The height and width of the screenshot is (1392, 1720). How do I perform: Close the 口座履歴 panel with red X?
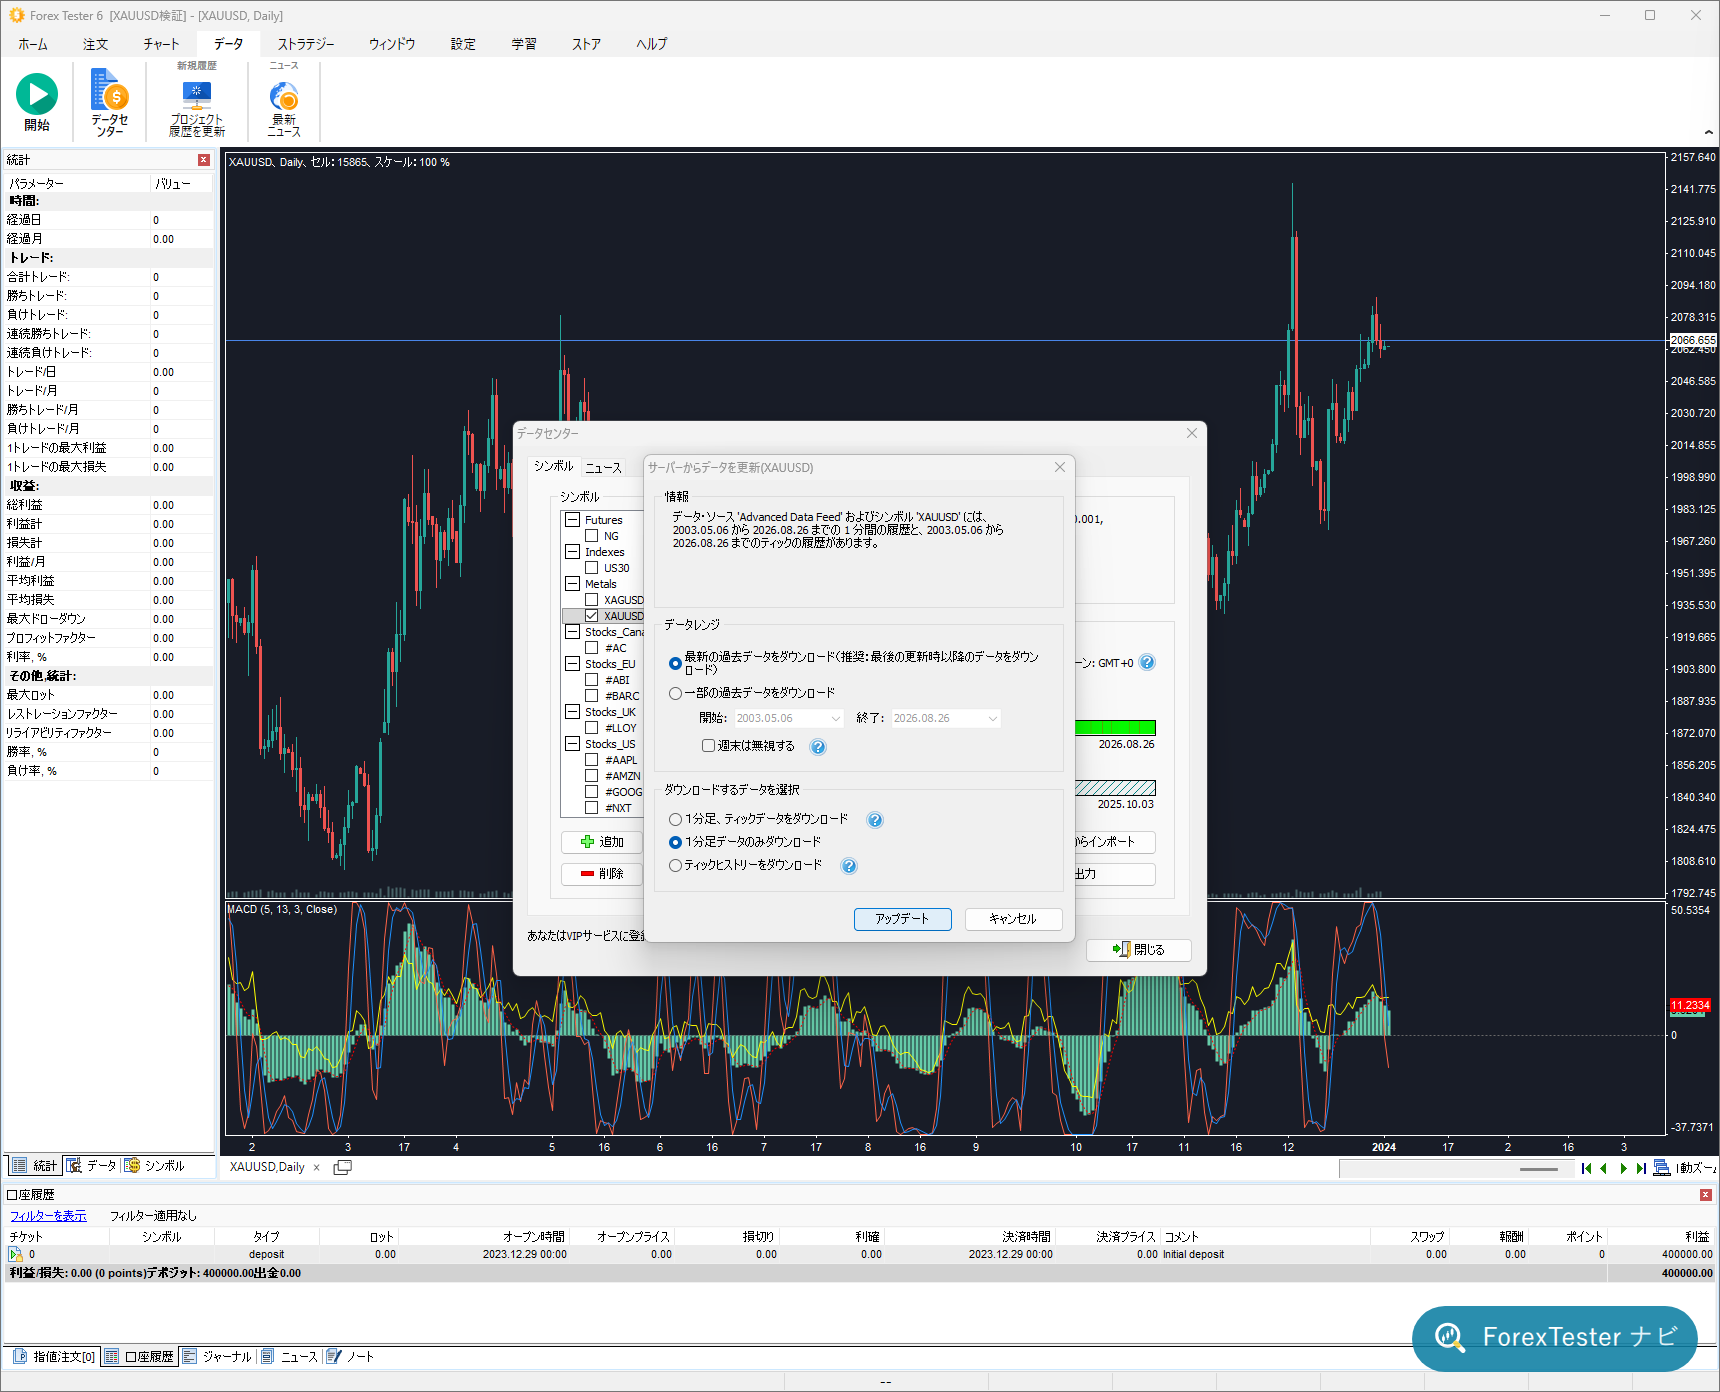pos(1706,1195)
